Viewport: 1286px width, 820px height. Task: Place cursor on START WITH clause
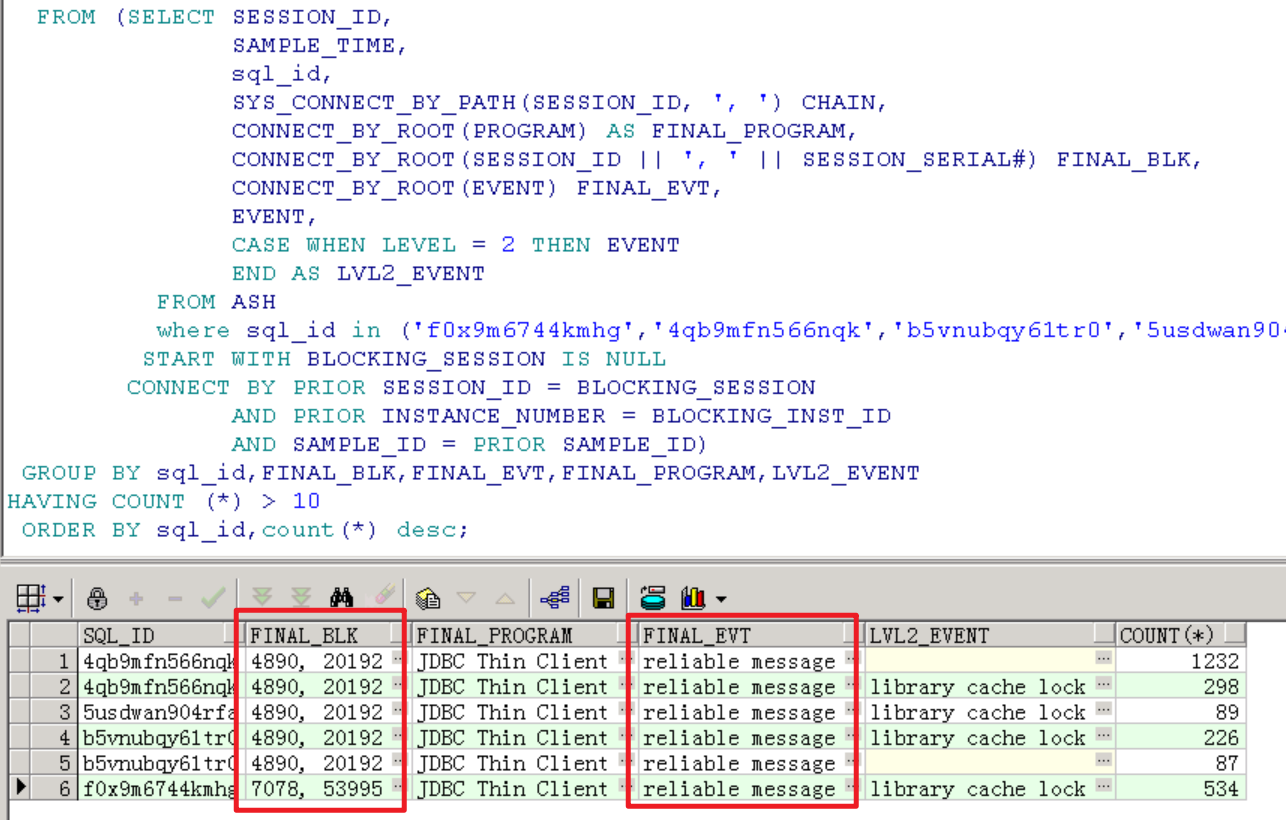point(216,359)
